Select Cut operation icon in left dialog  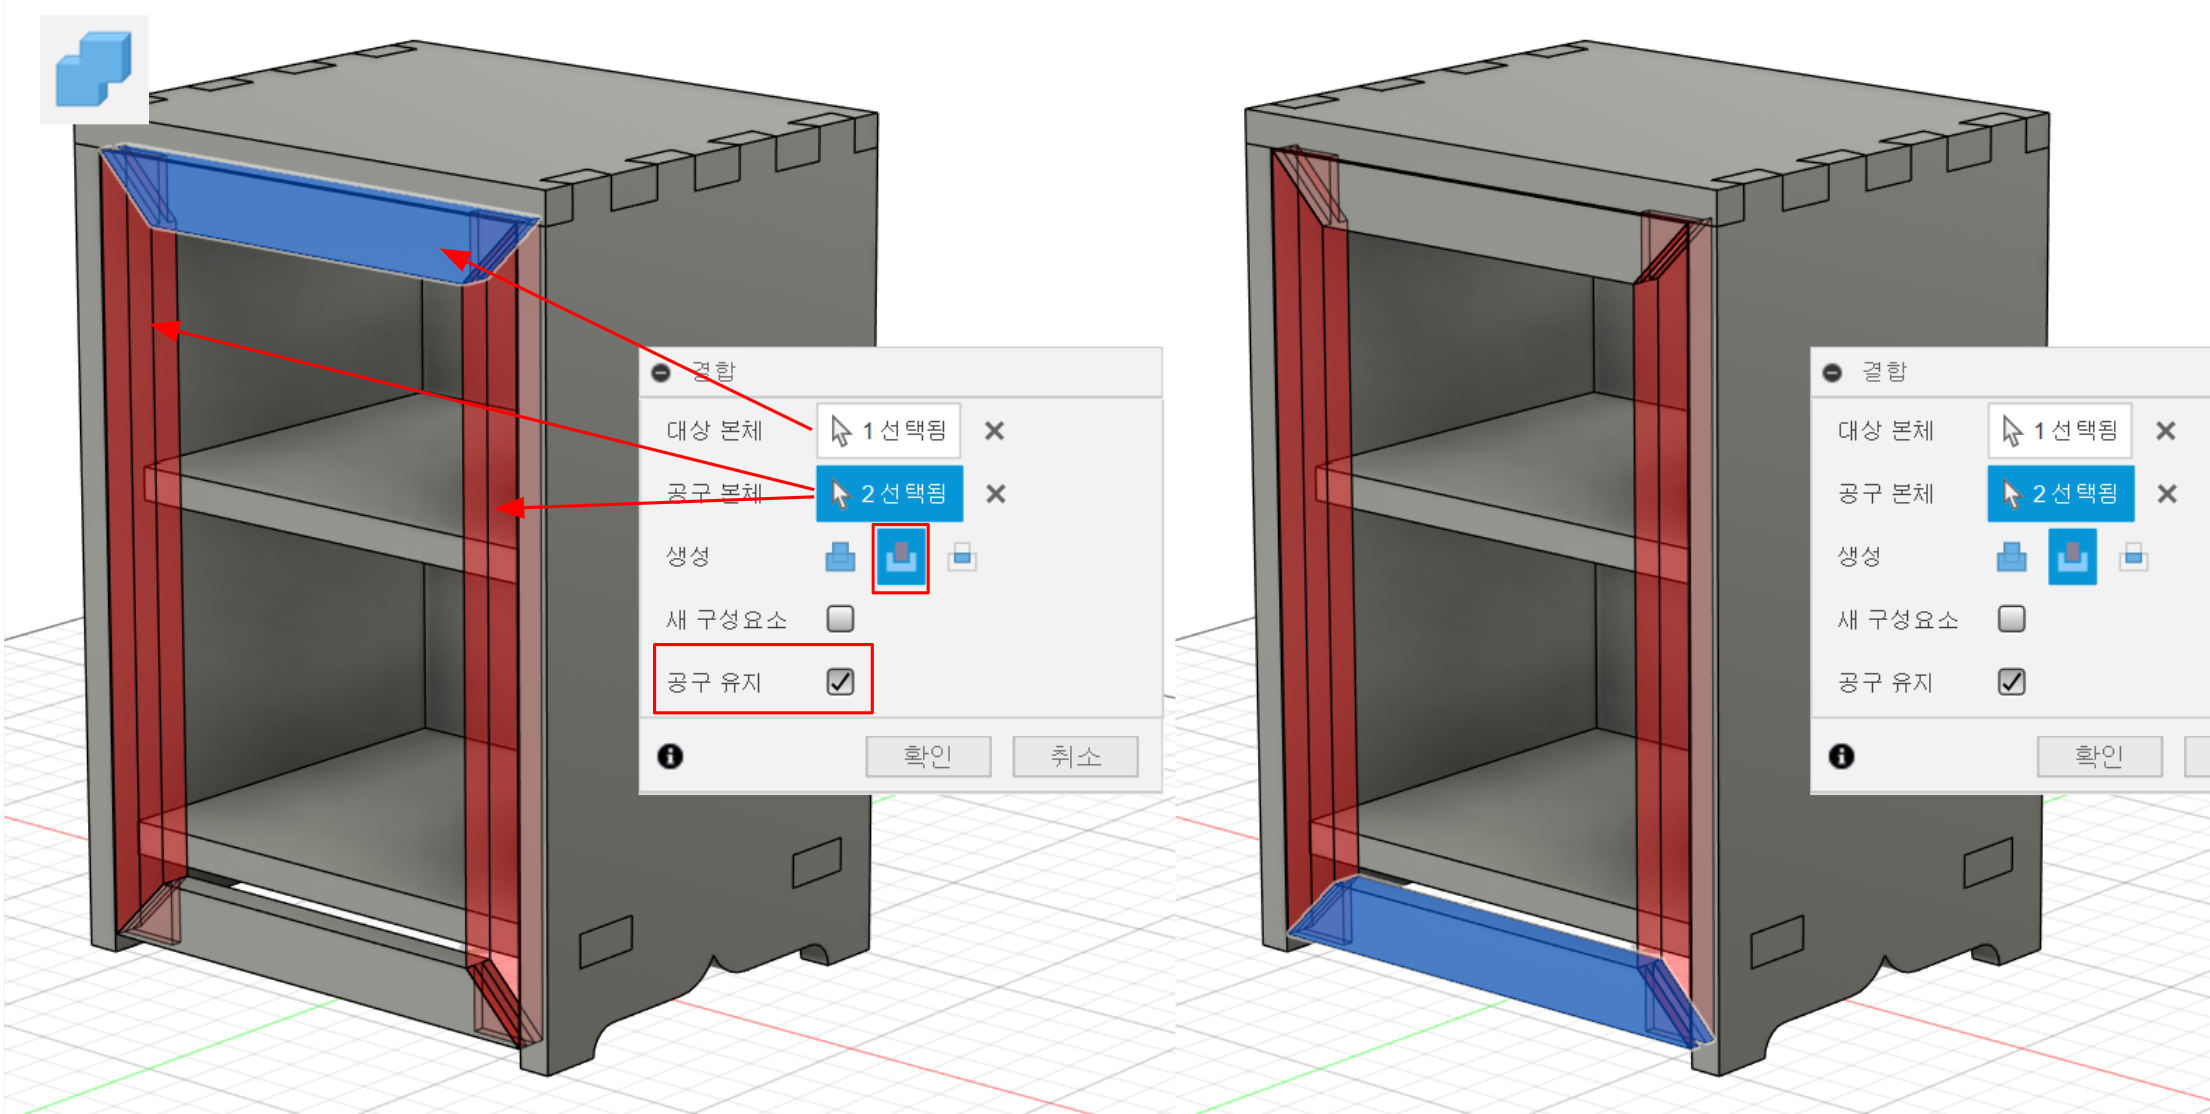click(x=901, y=557)
